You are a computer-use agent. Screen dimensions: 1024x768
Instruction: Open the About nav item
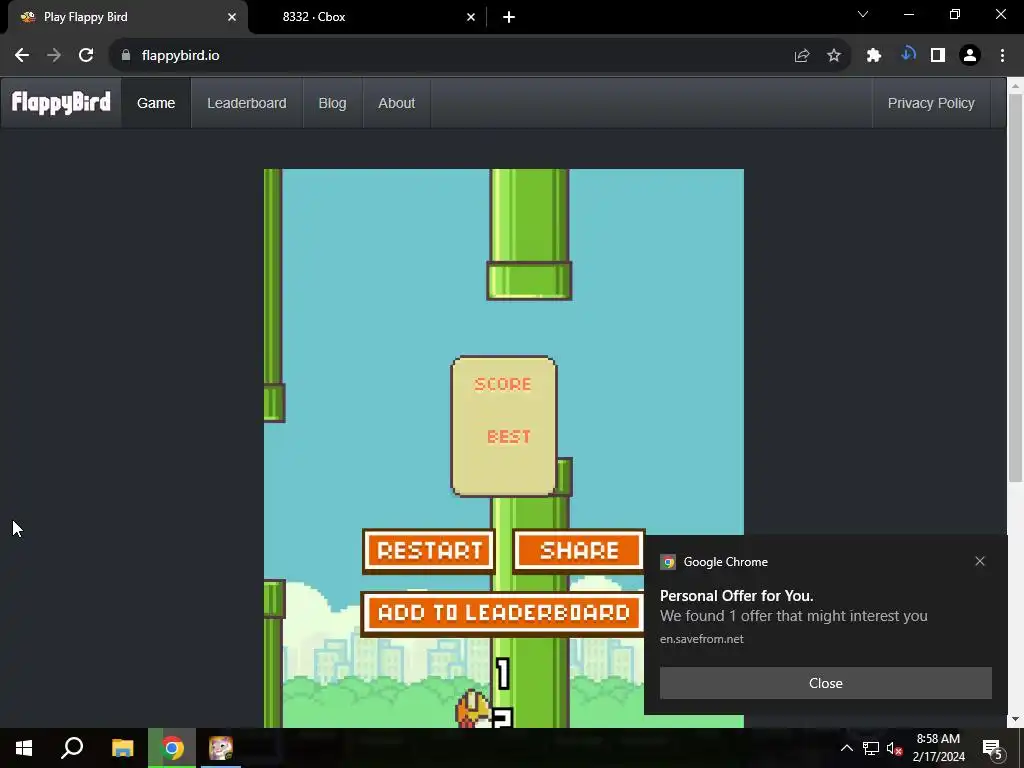point(396,103)
